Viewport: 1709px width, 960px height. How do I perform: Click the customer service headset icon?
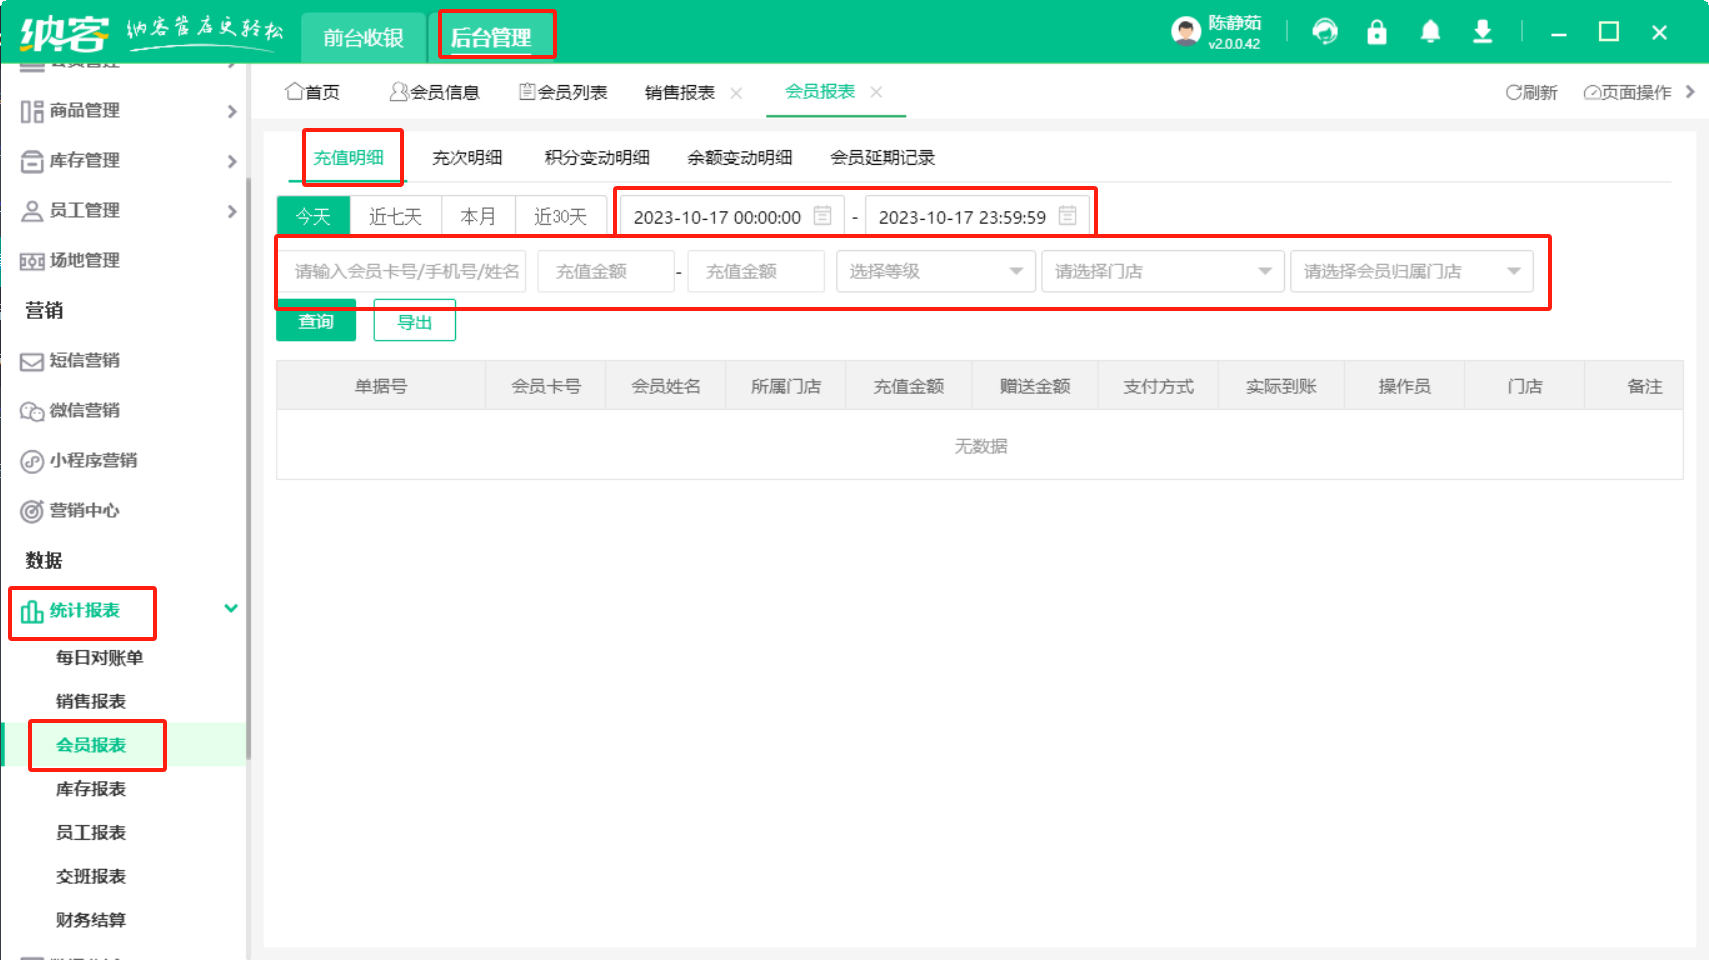tap(1325, 32)
